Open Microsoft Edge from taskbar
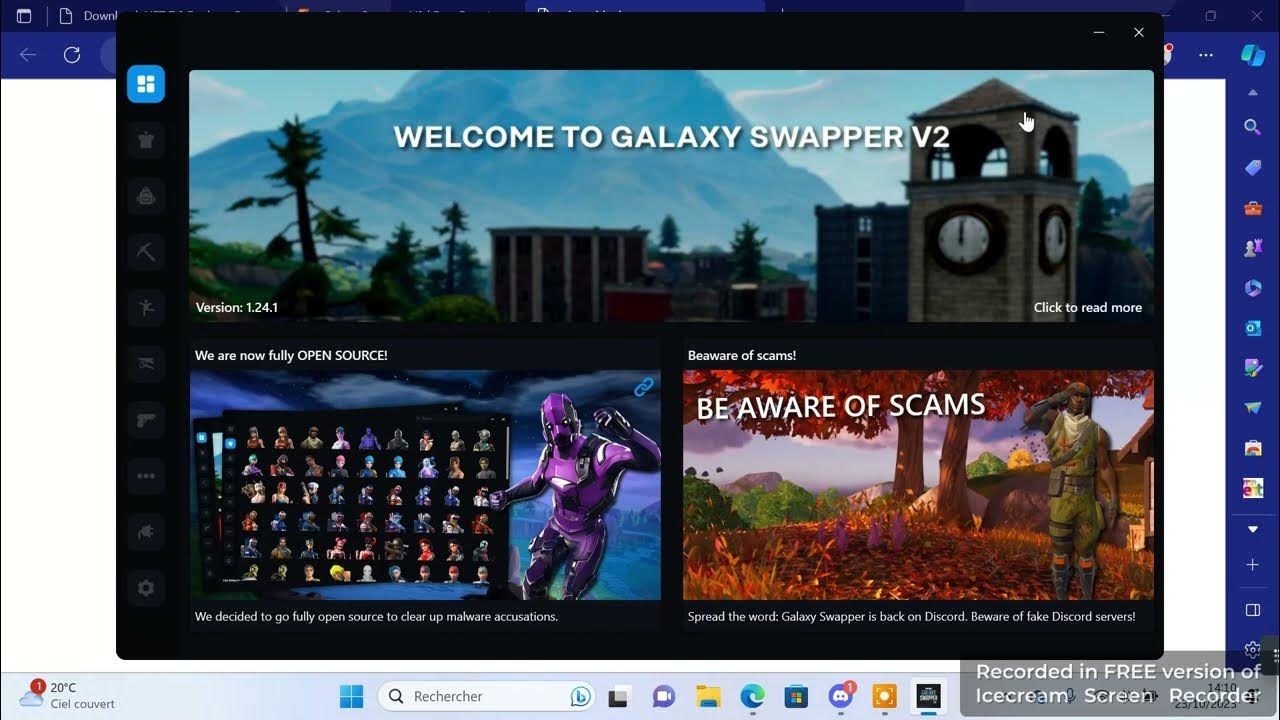The width and height of the screenshot is (1280, 720). (x=752, y=696)
